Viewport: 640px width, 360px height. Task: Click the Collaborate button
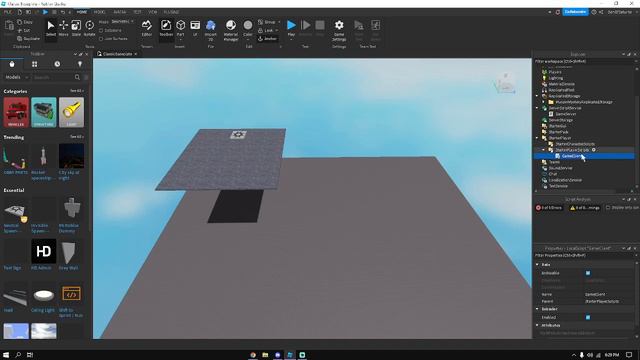pos(576,12)
